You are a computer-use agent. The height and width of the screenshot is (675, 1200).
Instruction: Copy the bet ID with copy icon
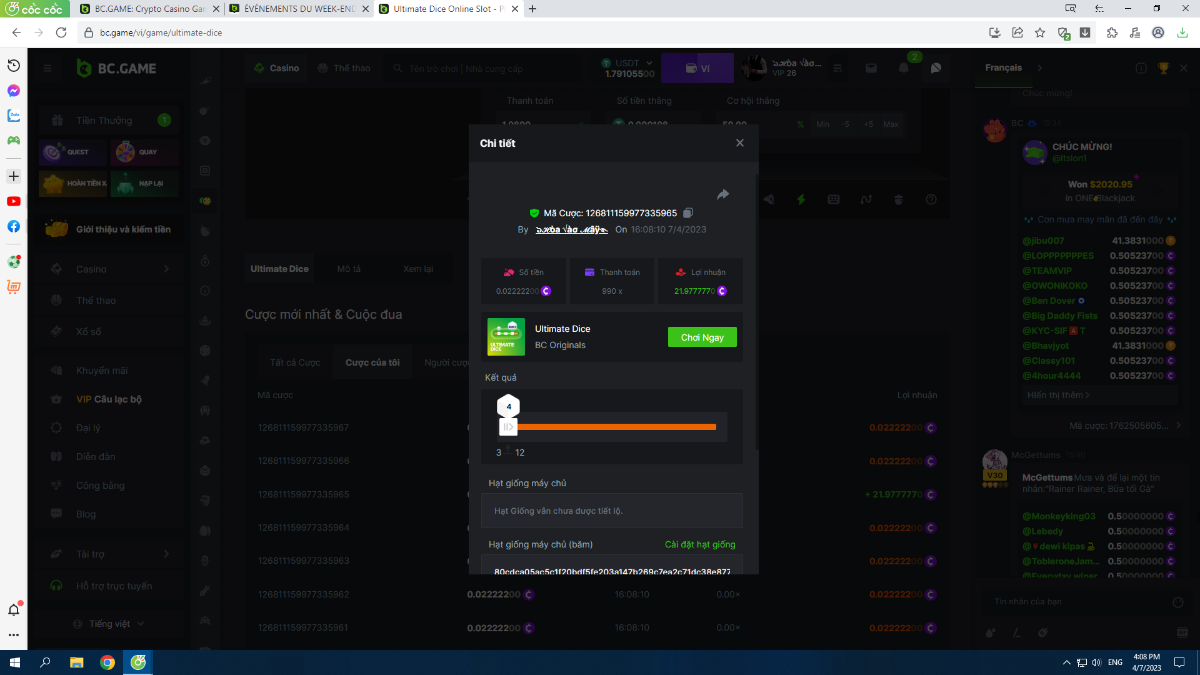click(688, 213)
